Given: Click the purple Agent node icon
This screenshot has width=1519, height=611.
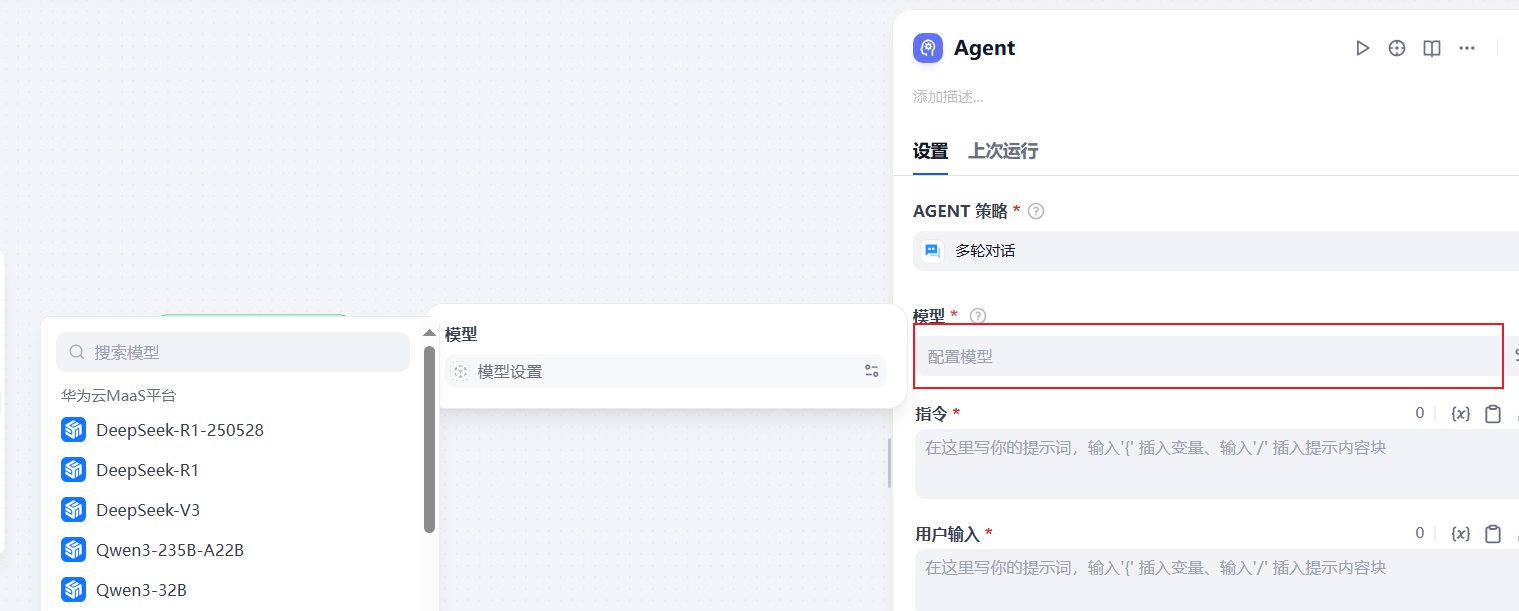Looking at the screenshot, I should (x=928, y=48).
